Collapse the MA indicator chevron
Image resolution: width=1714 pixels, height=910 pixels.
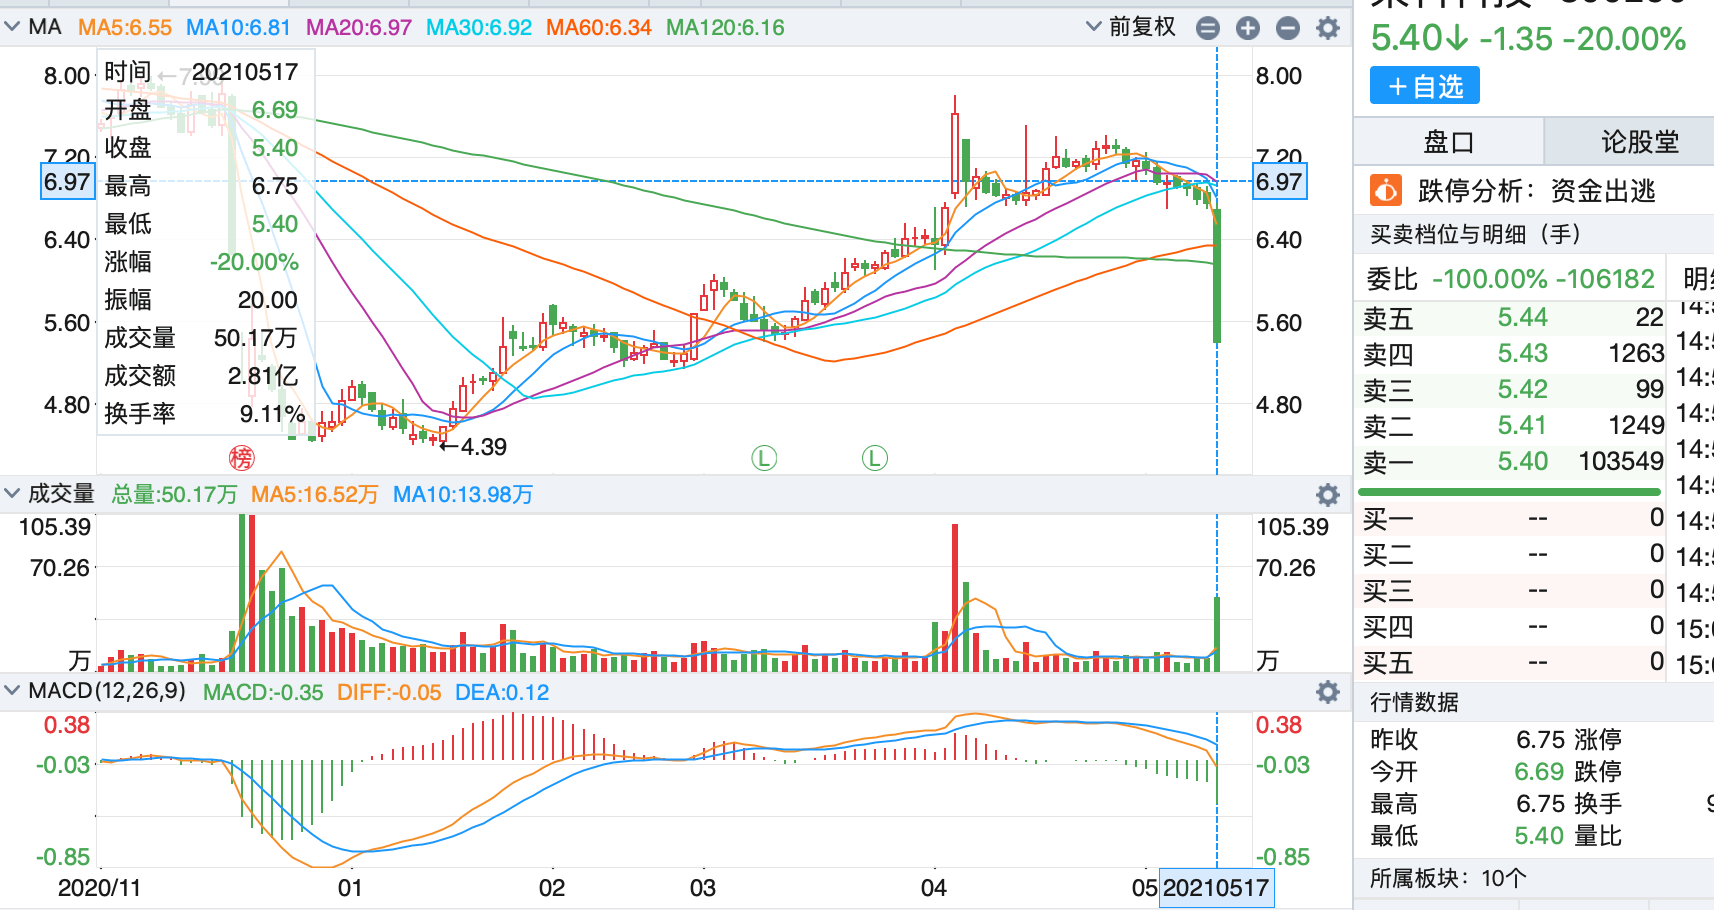coord(12,27)
